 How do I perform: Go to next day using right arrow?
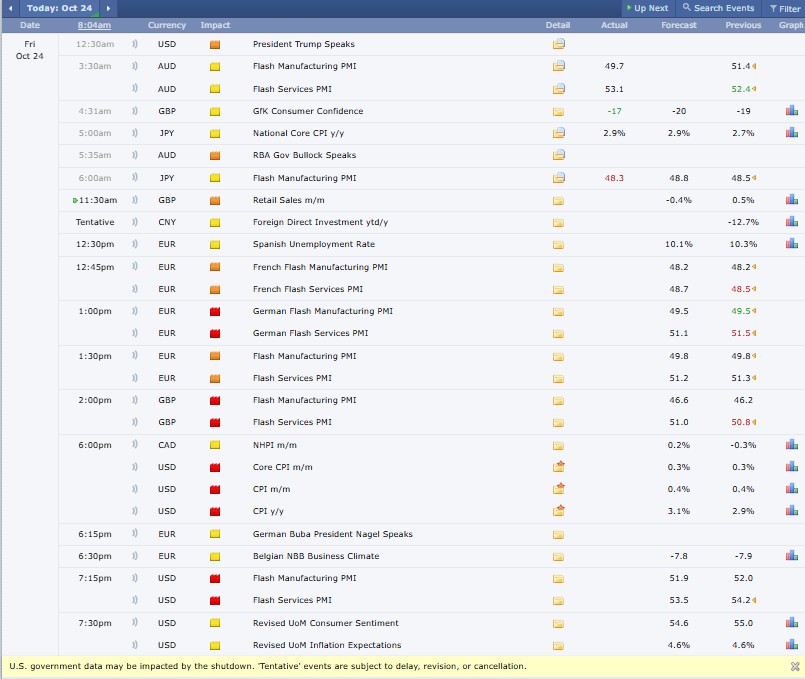click(107, 8)
